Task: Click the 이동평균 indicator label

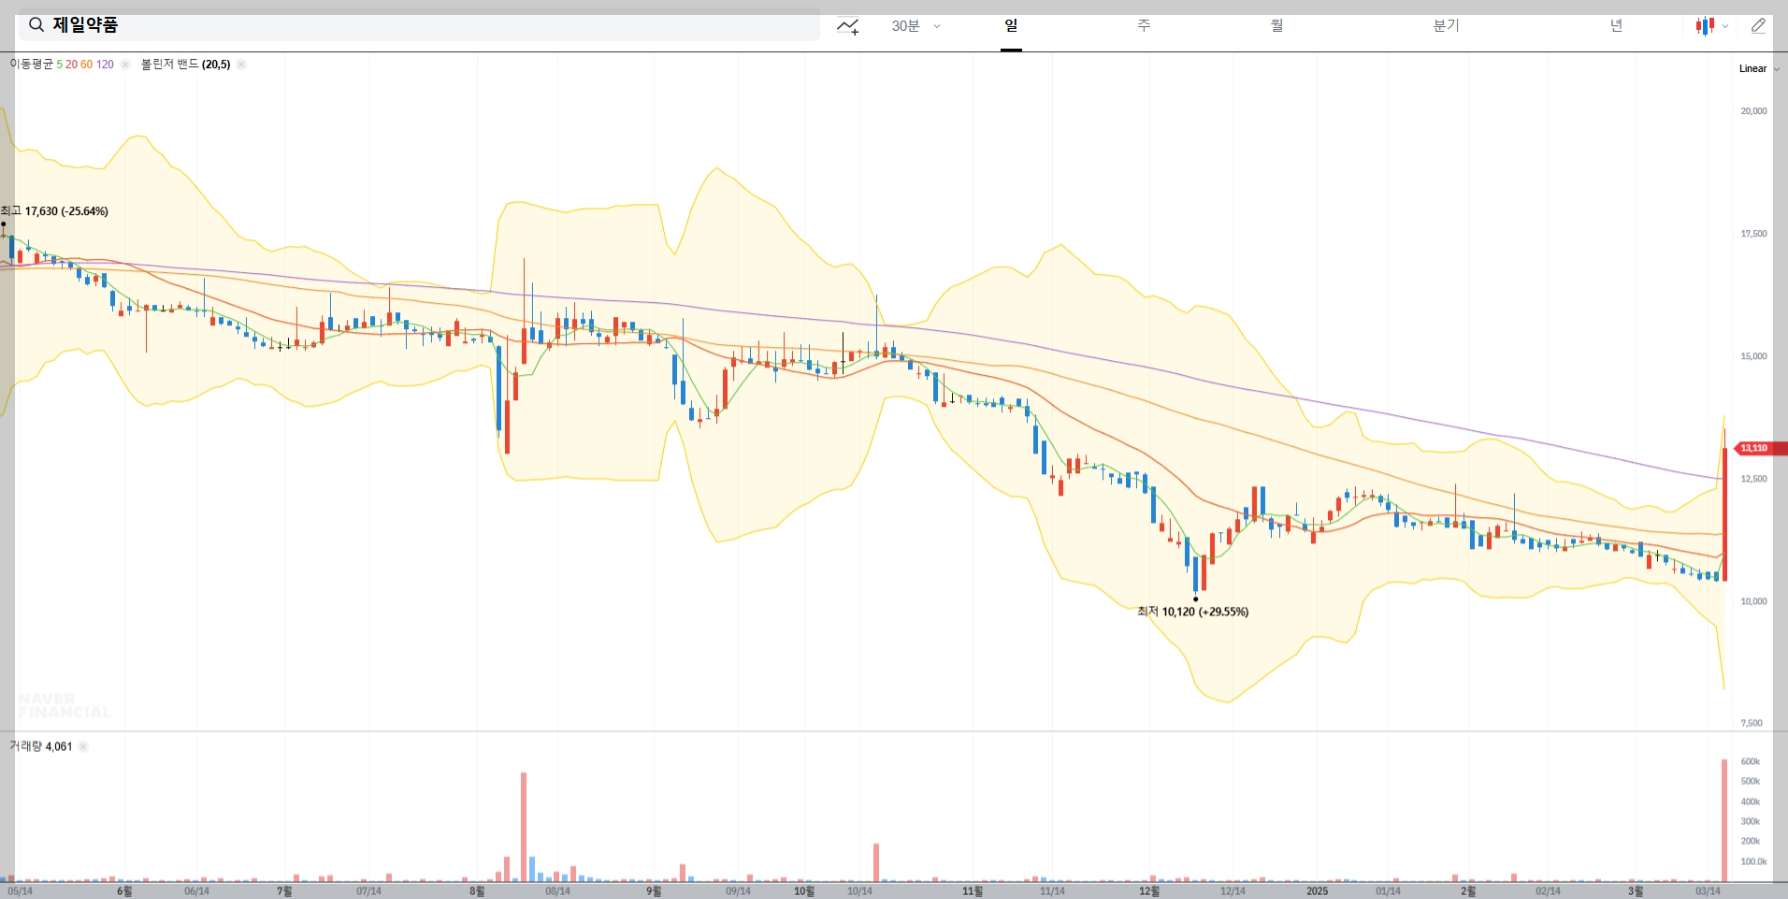Action: click(32, 64)
